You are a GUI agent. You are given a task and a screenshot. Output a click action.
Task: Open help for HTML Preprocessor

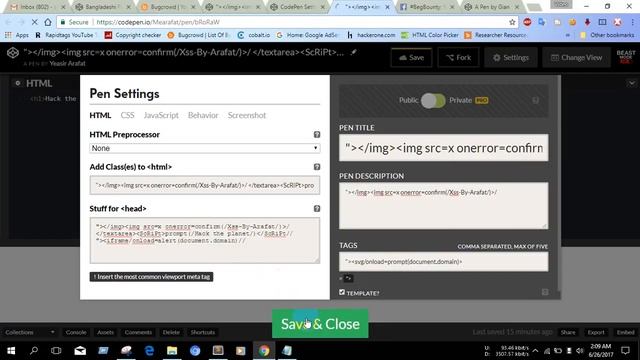(x=317, y=134)
